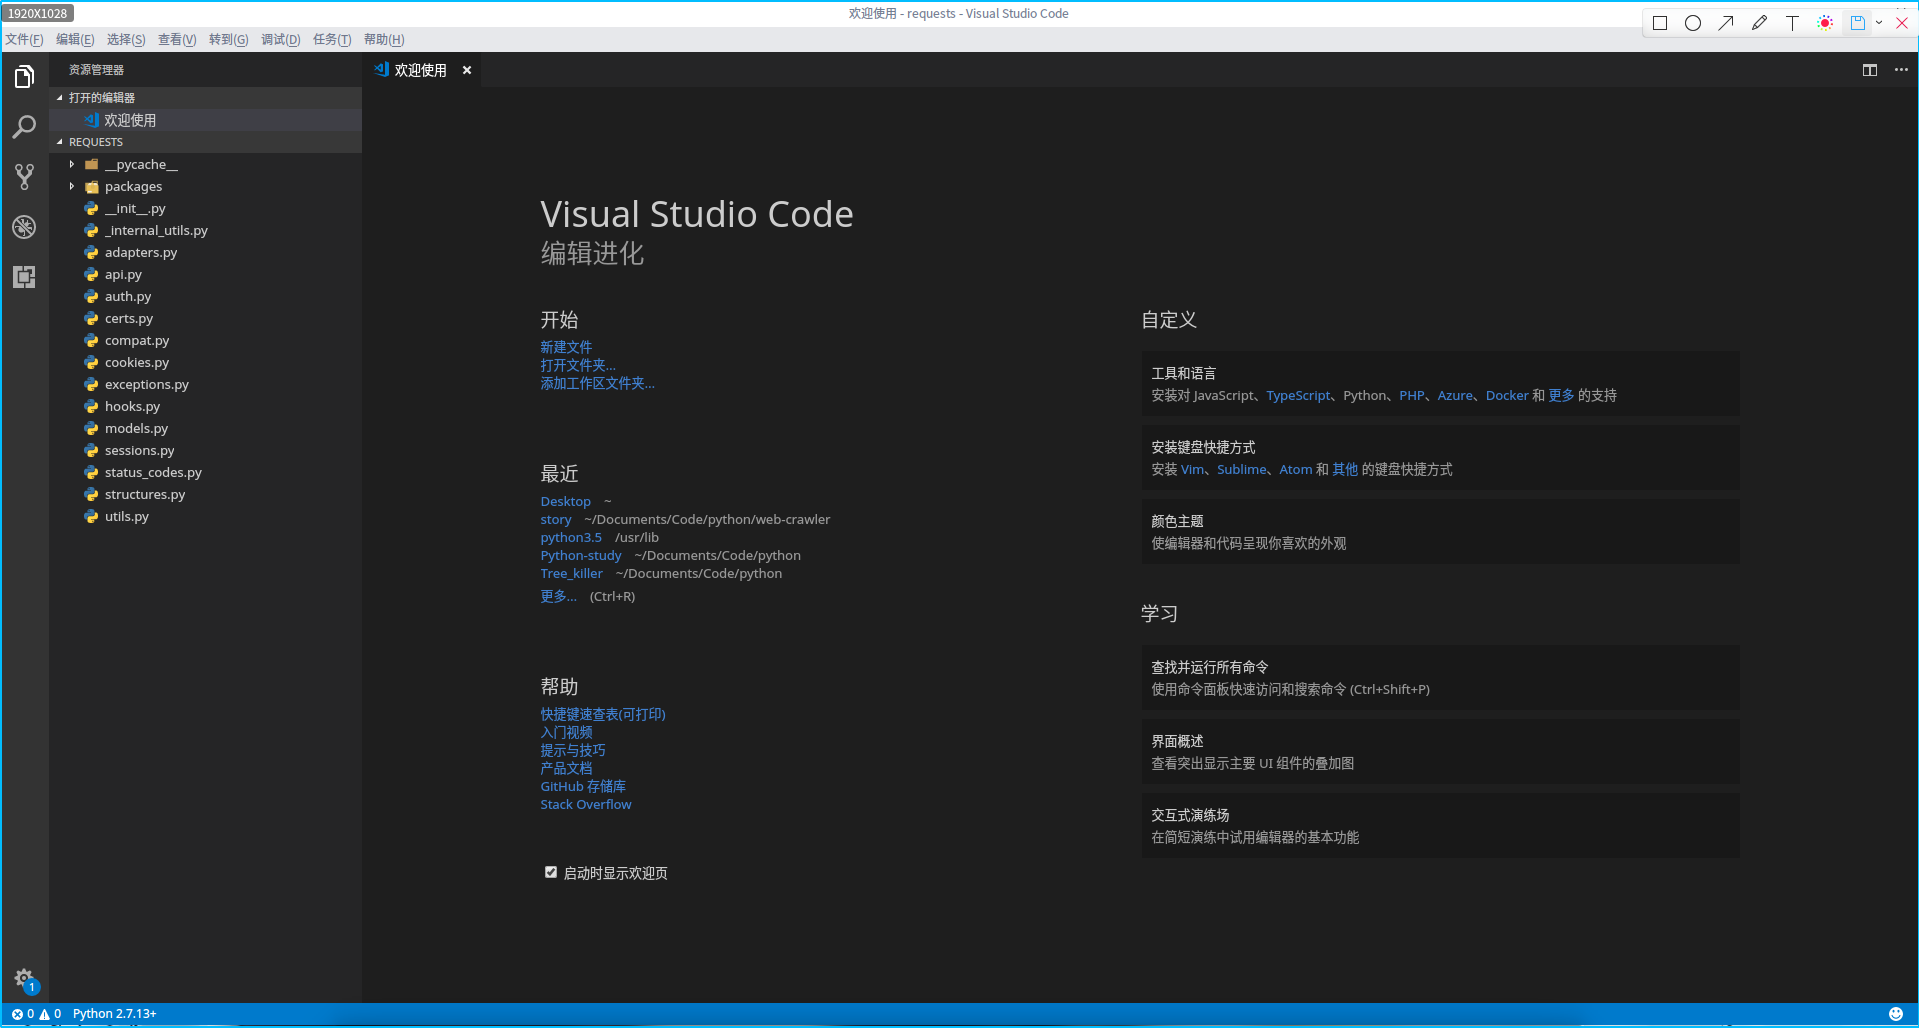1919x1028 pixels.
Task: Pick the color selector in screenshot toolbar
Action: point(1825,23)
